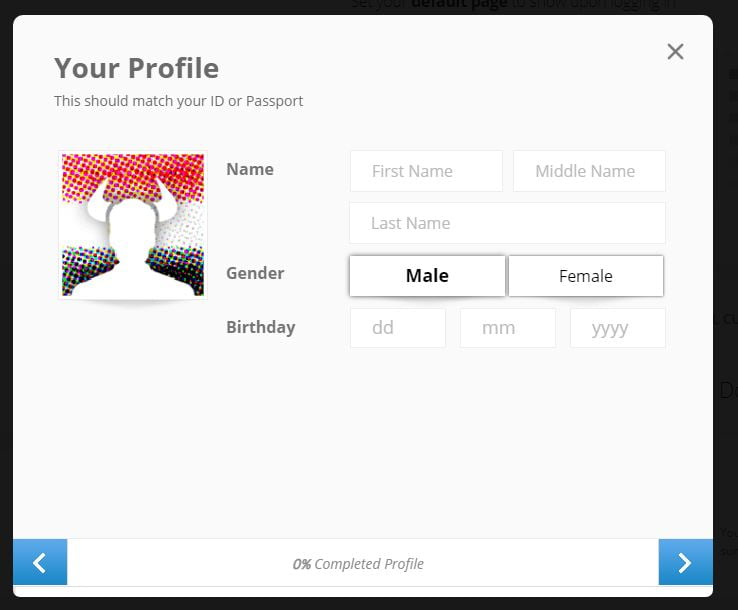Click the 0% Completed Profile progress bar
The height and width of the screenshot is (610, 738).
[x=363, y=562]
